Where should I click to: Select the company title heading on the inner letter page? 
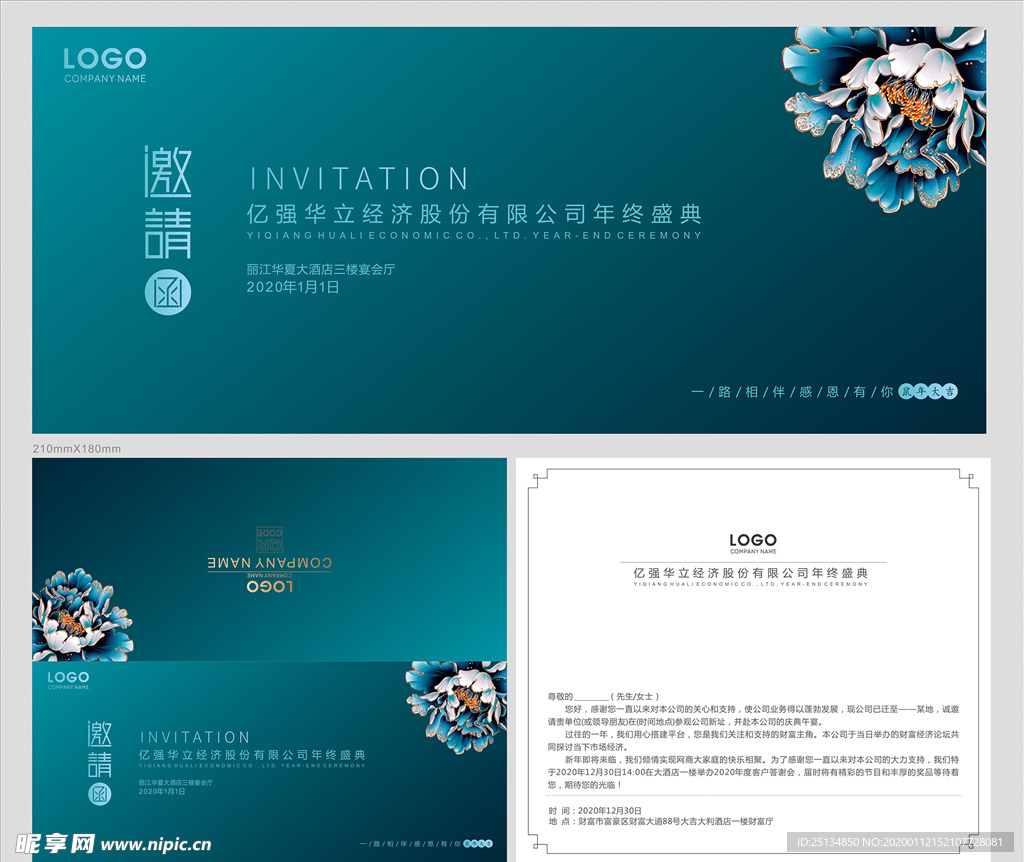pos(751,573)
